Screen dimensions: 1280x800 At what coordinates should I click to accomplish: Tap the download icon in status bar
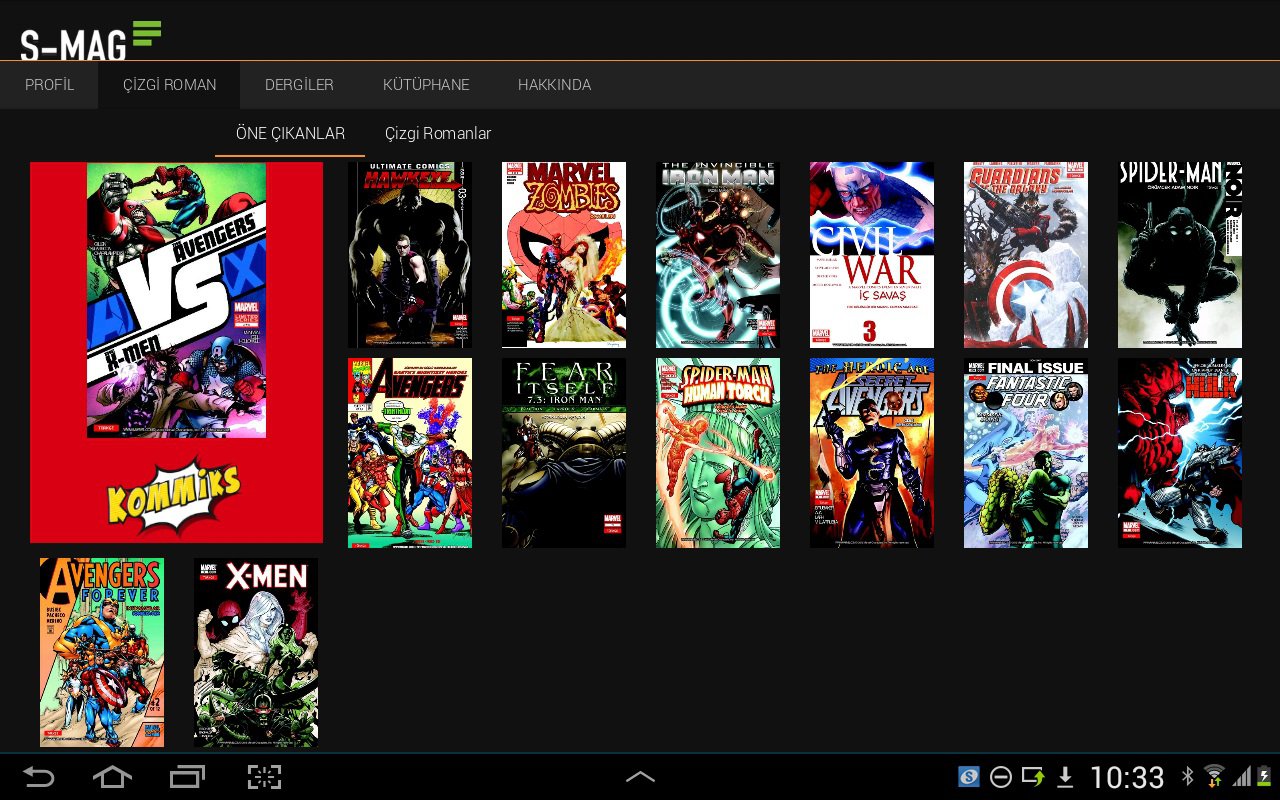point(1065,777)
